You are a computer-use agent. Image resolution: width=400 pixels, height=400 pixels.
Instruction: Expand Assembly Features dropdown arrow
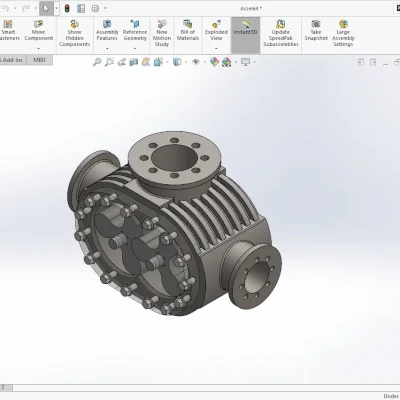point(107,49)
